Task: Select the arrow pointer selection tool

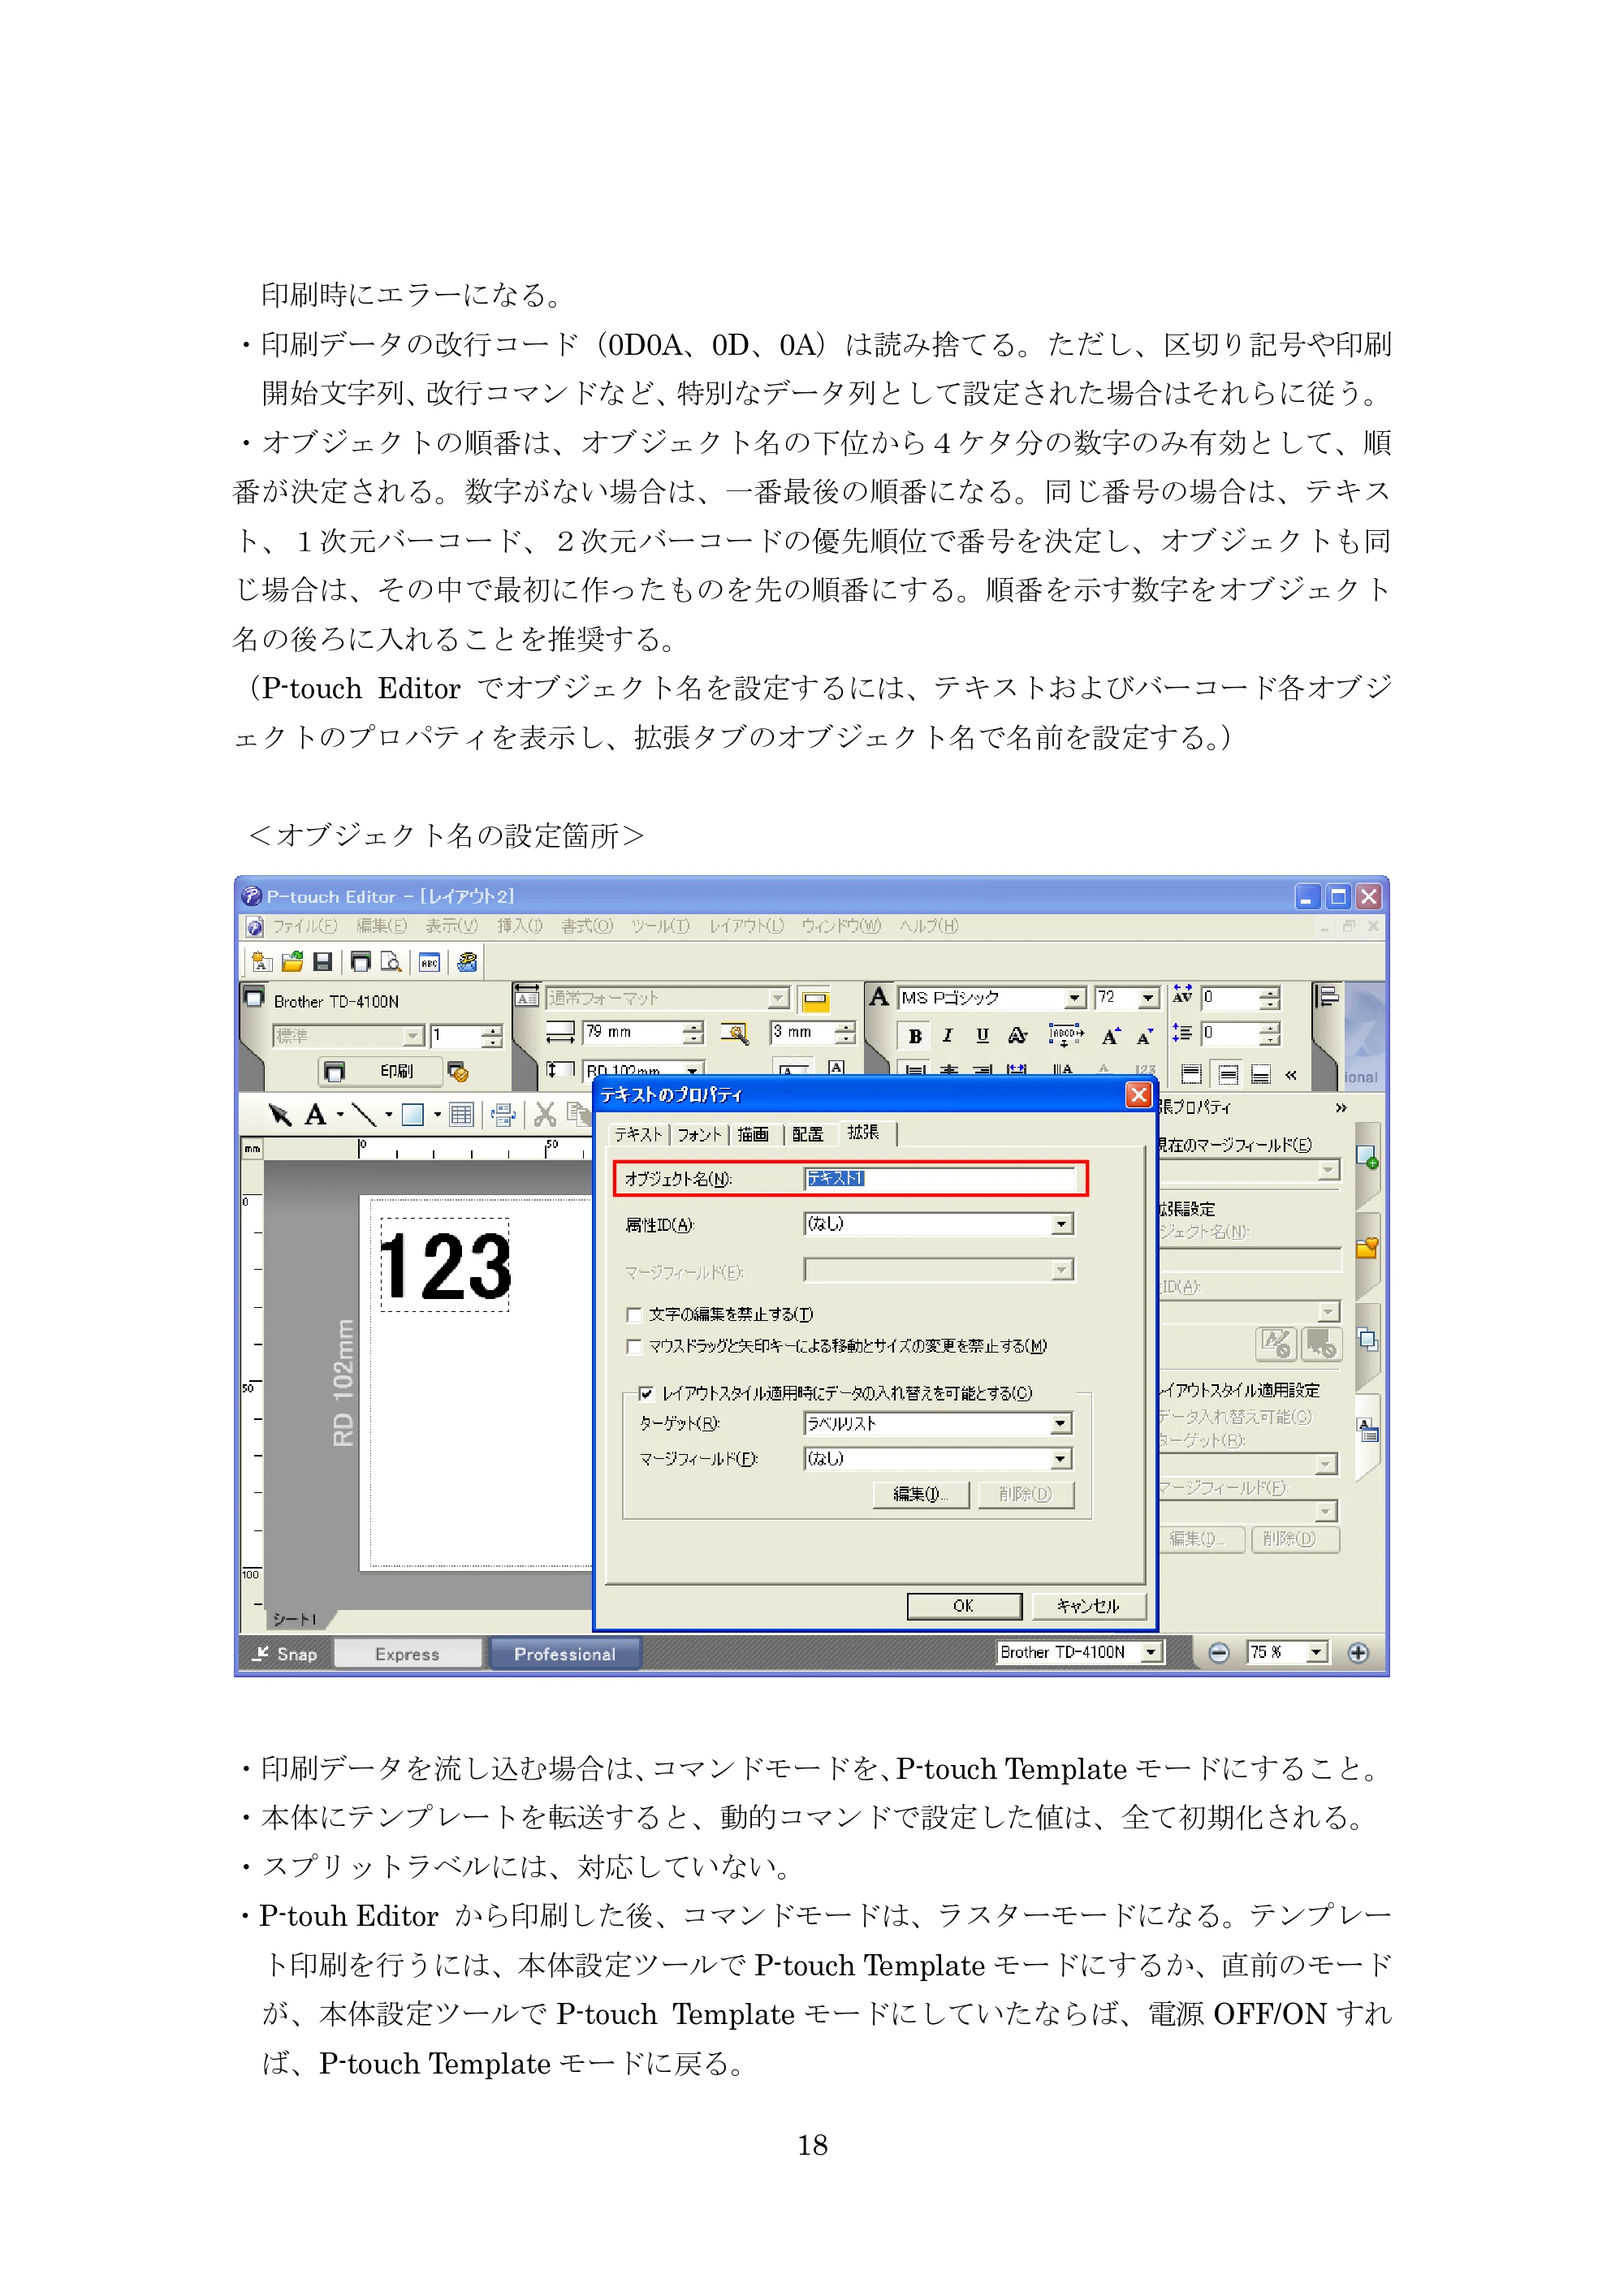Action: [279, 1114]
